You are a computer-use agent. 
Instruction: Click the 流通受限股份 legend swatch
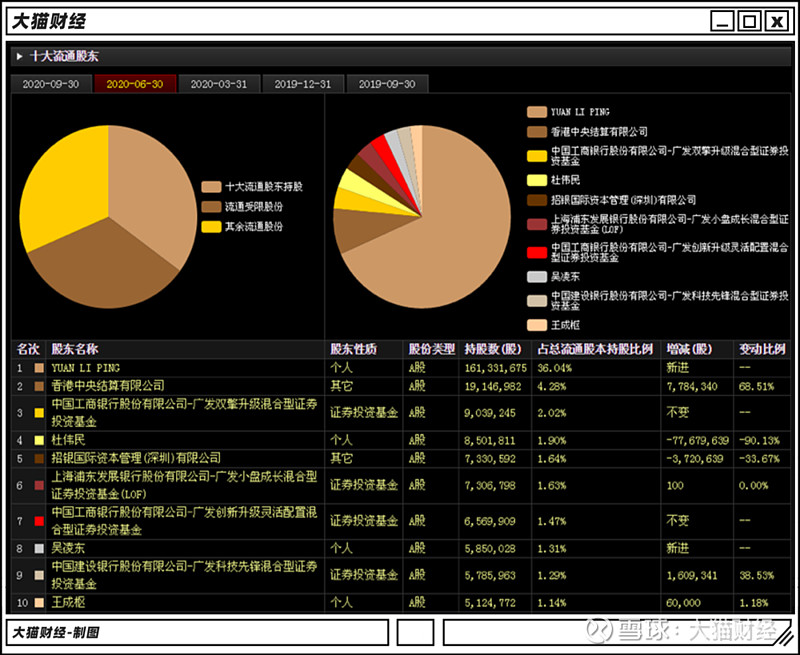[x=211, y=207]
